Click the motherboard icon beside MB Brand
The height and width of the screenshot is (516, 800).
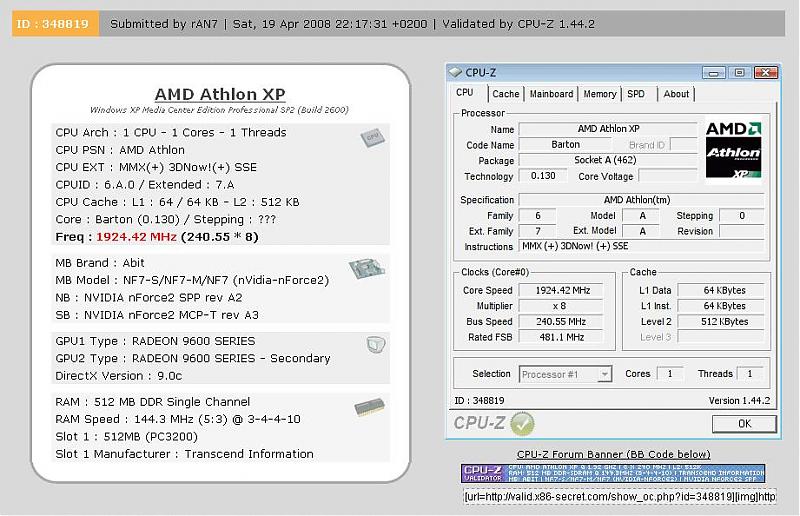pyautogui.click(x=367, y=268)
